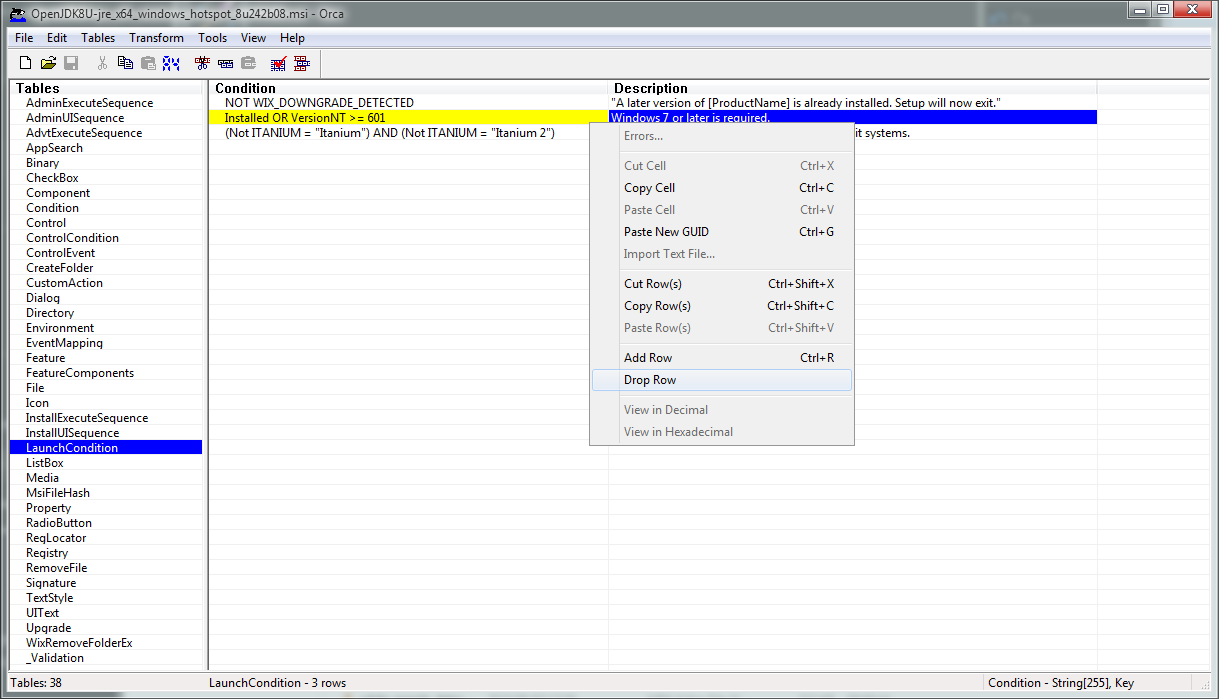Select the Property table in list

(x=48, y=508)
